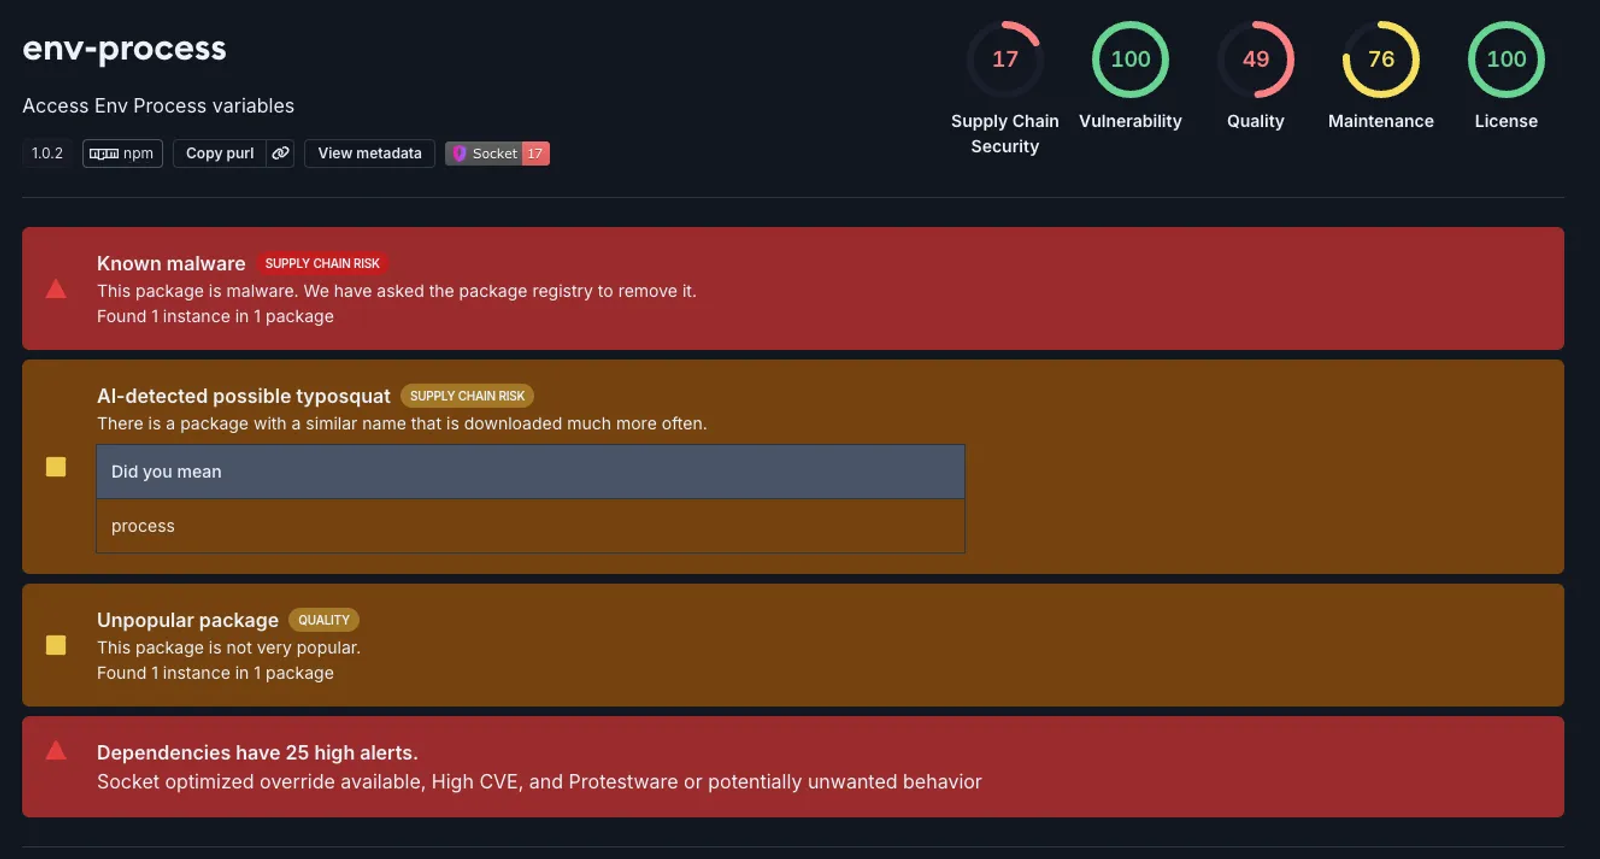Click the red warning triangle on Known malware
Screen dimensions: 1600x859
pyautogui.click(x=56, y=289)
